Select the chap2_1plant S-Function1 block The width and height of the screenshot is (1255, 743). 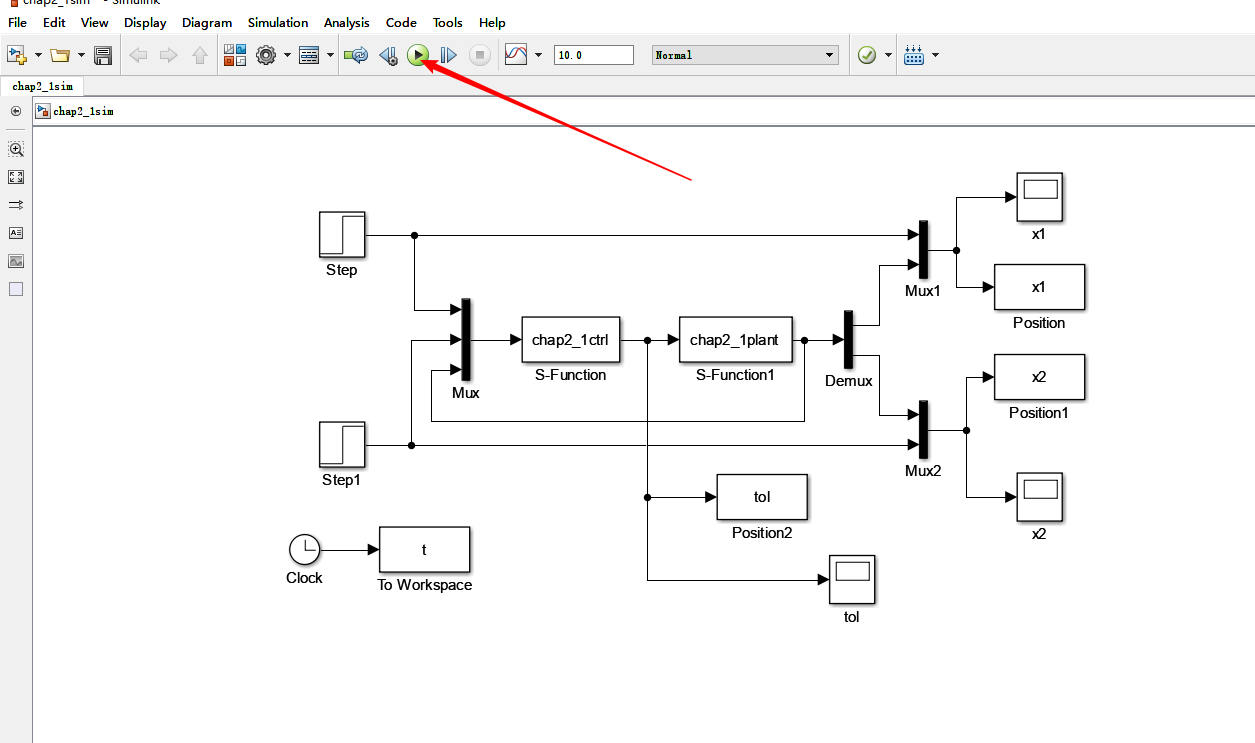pos(734,340)
